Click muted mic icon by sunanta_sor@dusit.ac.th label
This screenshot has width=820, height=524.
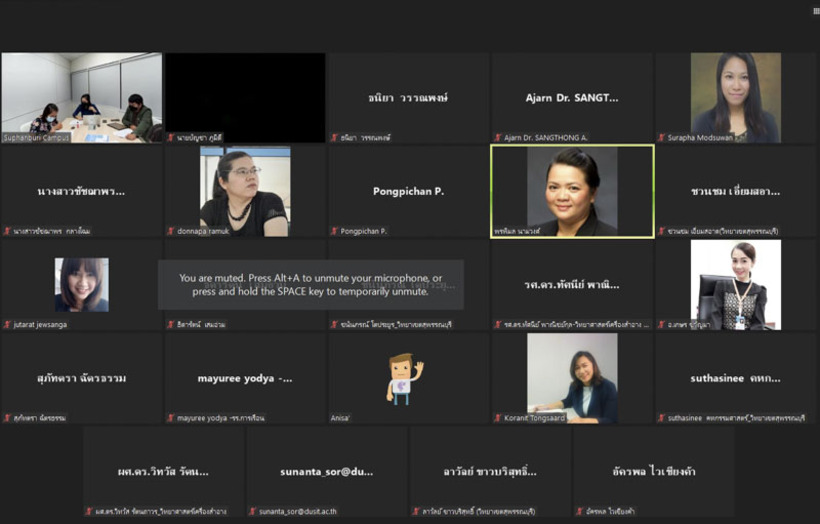click(x=253, y=511)
